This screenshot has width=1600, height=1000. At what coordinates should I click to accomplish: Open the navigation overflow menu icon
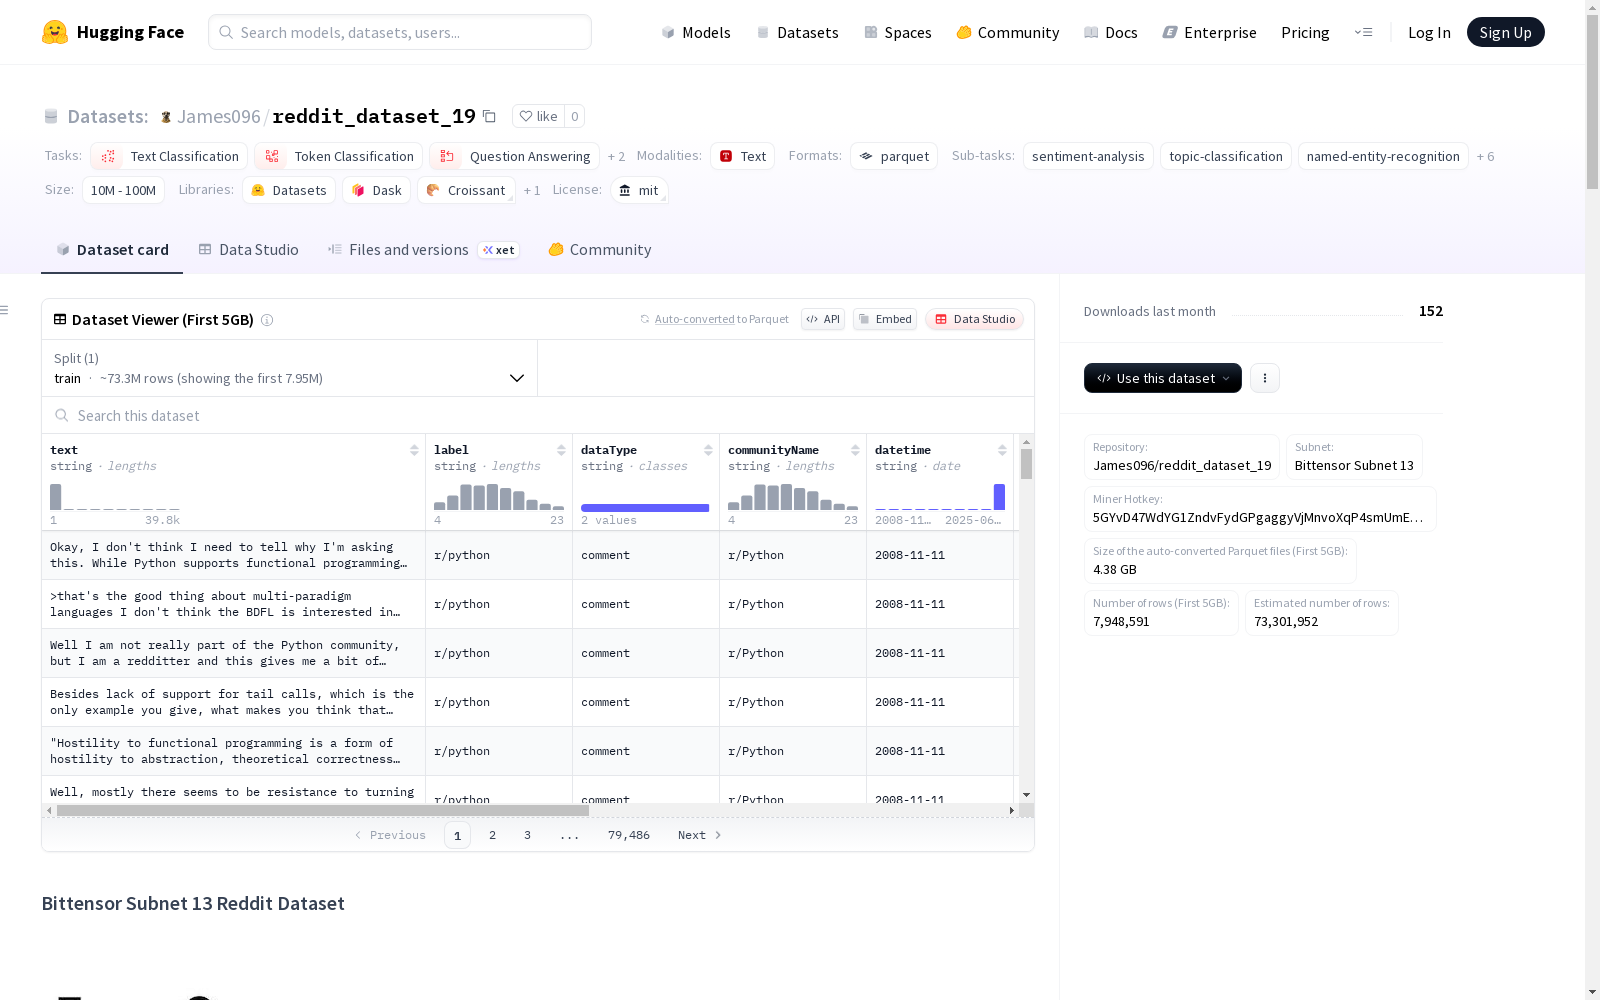(x=1363, y=32)
